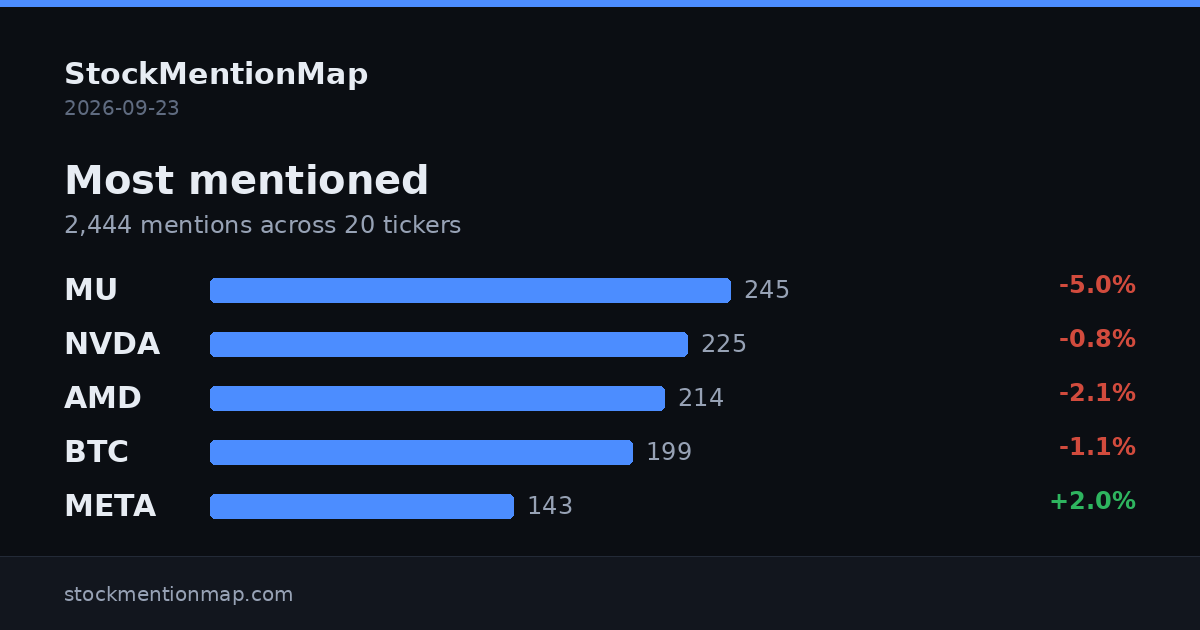The width and height of the screenshot is (1200, 630).
Task: Click BTC's -1.1% change value
Action: click(x=1097, y=447)
